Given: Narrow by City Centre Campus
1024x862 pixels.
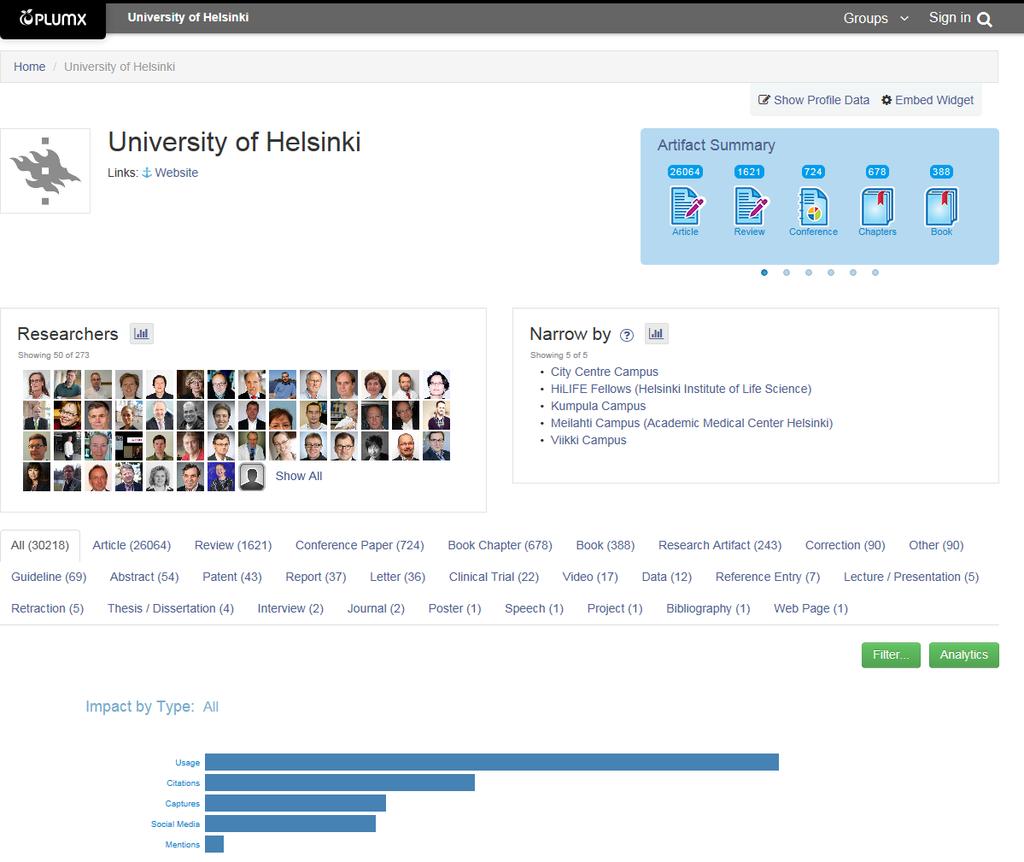Looking at the screenshot, I should pos(604,372).
